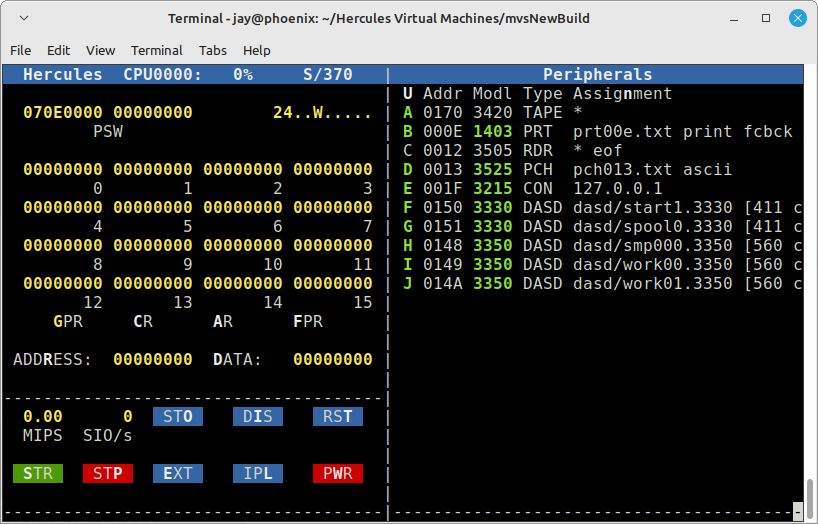Open the Edit menu

coord(58,50)
